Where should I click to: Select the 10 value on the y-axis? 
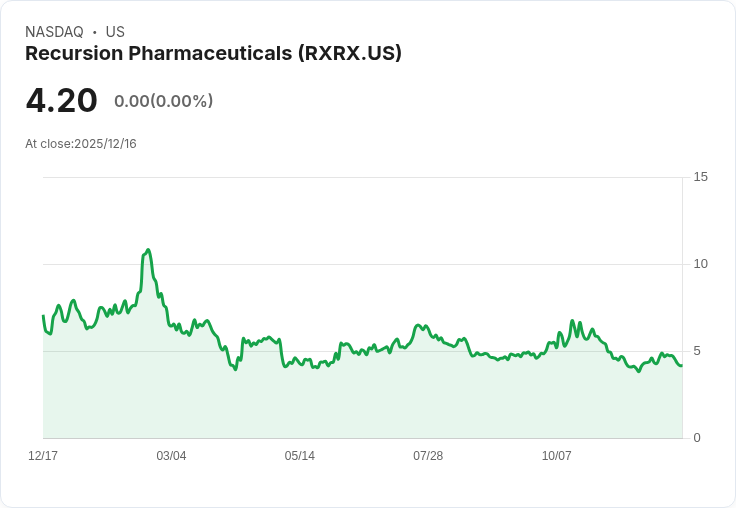tap(700, 264)
